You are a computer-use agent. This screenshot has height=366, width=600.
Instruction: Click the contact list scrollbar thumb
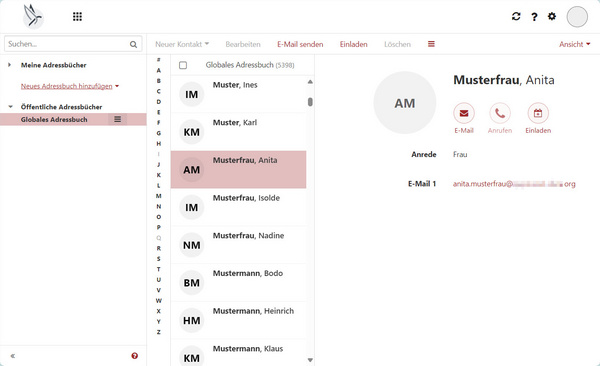click(x=310, y=102)
